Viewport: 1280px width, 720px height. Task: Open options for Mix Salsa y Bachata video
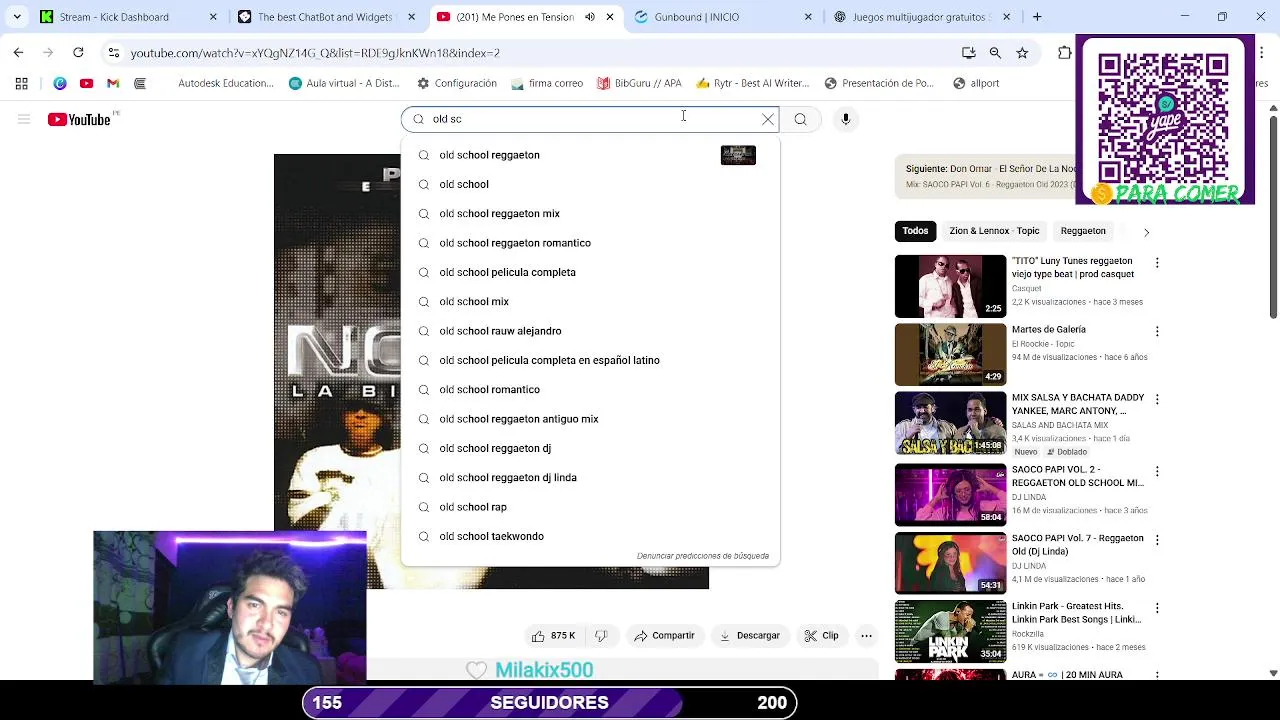[1157, 399]
